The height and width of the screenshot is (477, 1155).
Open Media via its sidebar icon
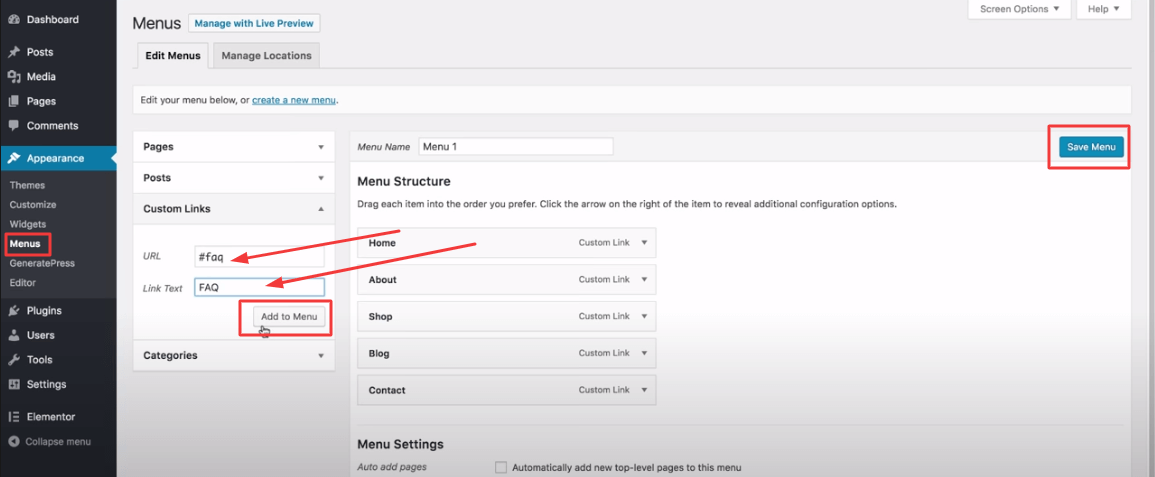[14, 77]
